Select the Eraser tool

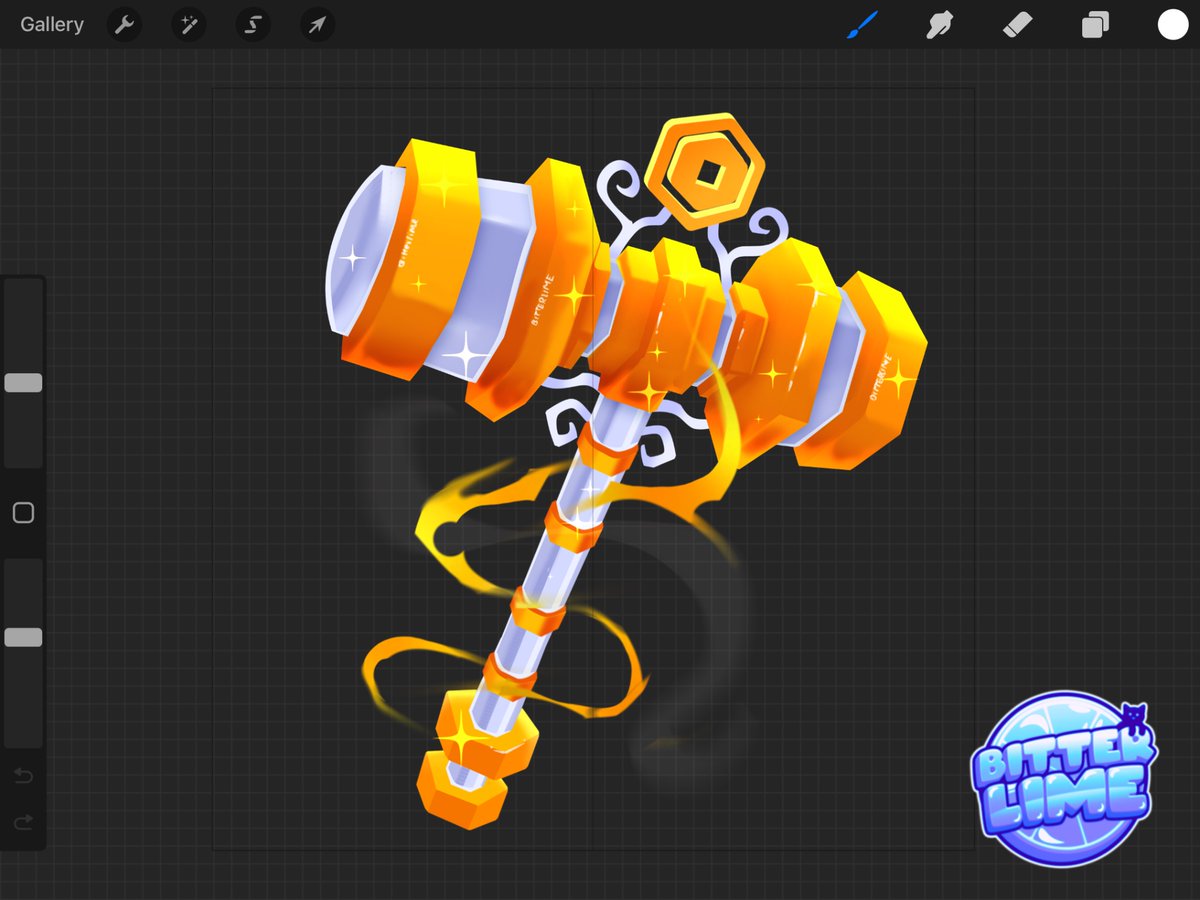click(1017, 25)
